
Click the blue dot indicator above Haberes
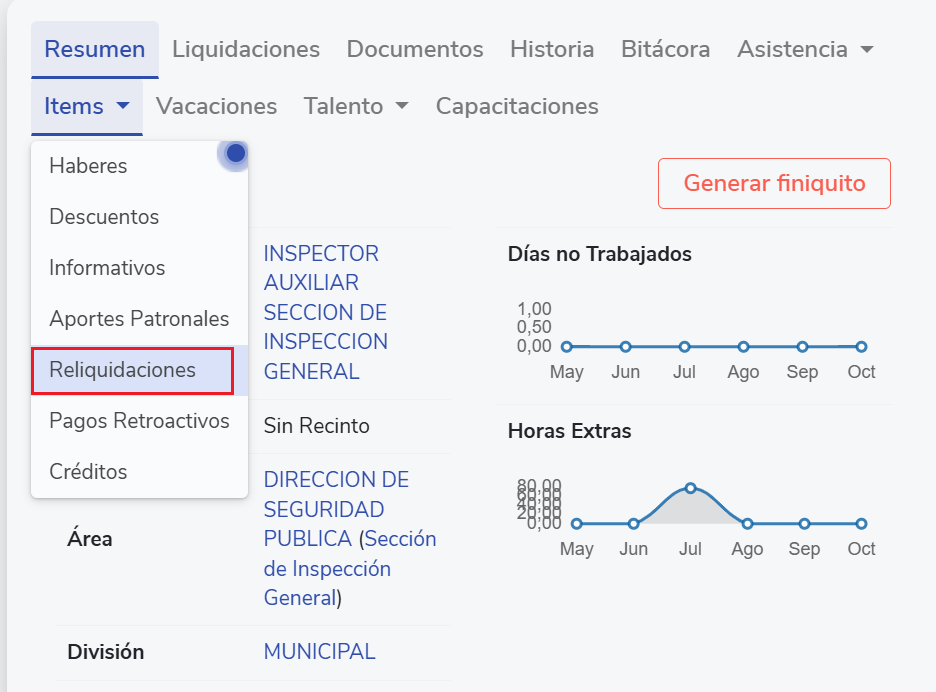tap(236, 153)
